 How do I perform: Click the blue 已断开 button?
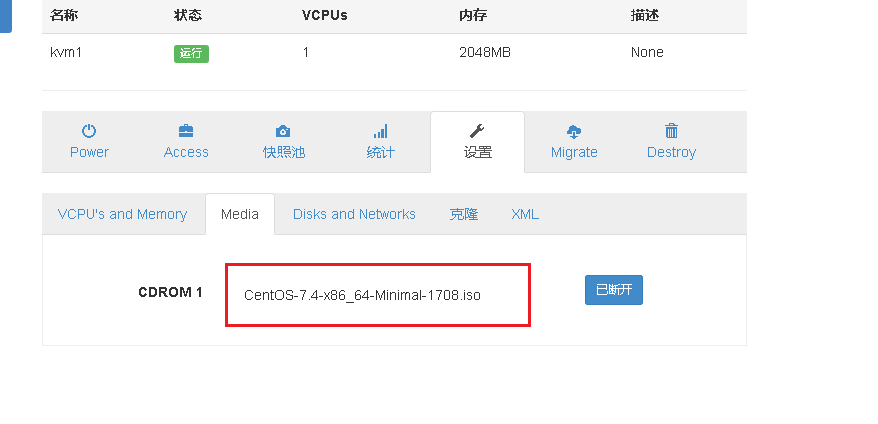[x=614, y=290]
